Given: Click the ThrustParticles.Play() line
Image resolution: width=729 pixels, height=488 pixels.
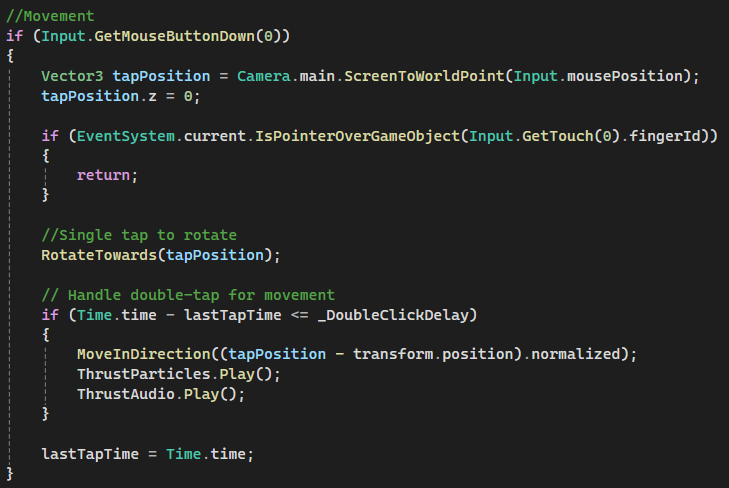Looking at the screenshot, I should pyautogui.click(x=179, y=374).
